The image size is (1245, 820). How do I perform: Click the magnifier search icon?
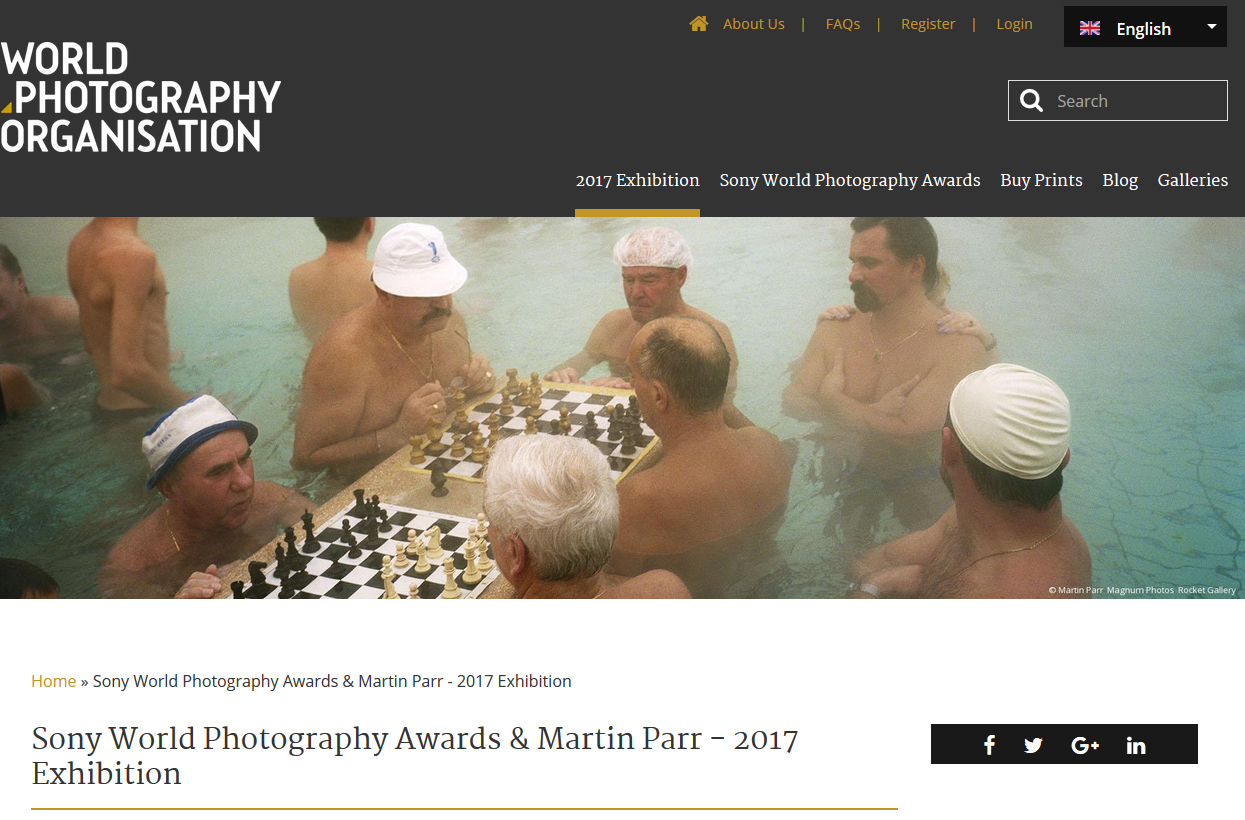tap(1031, 100)
